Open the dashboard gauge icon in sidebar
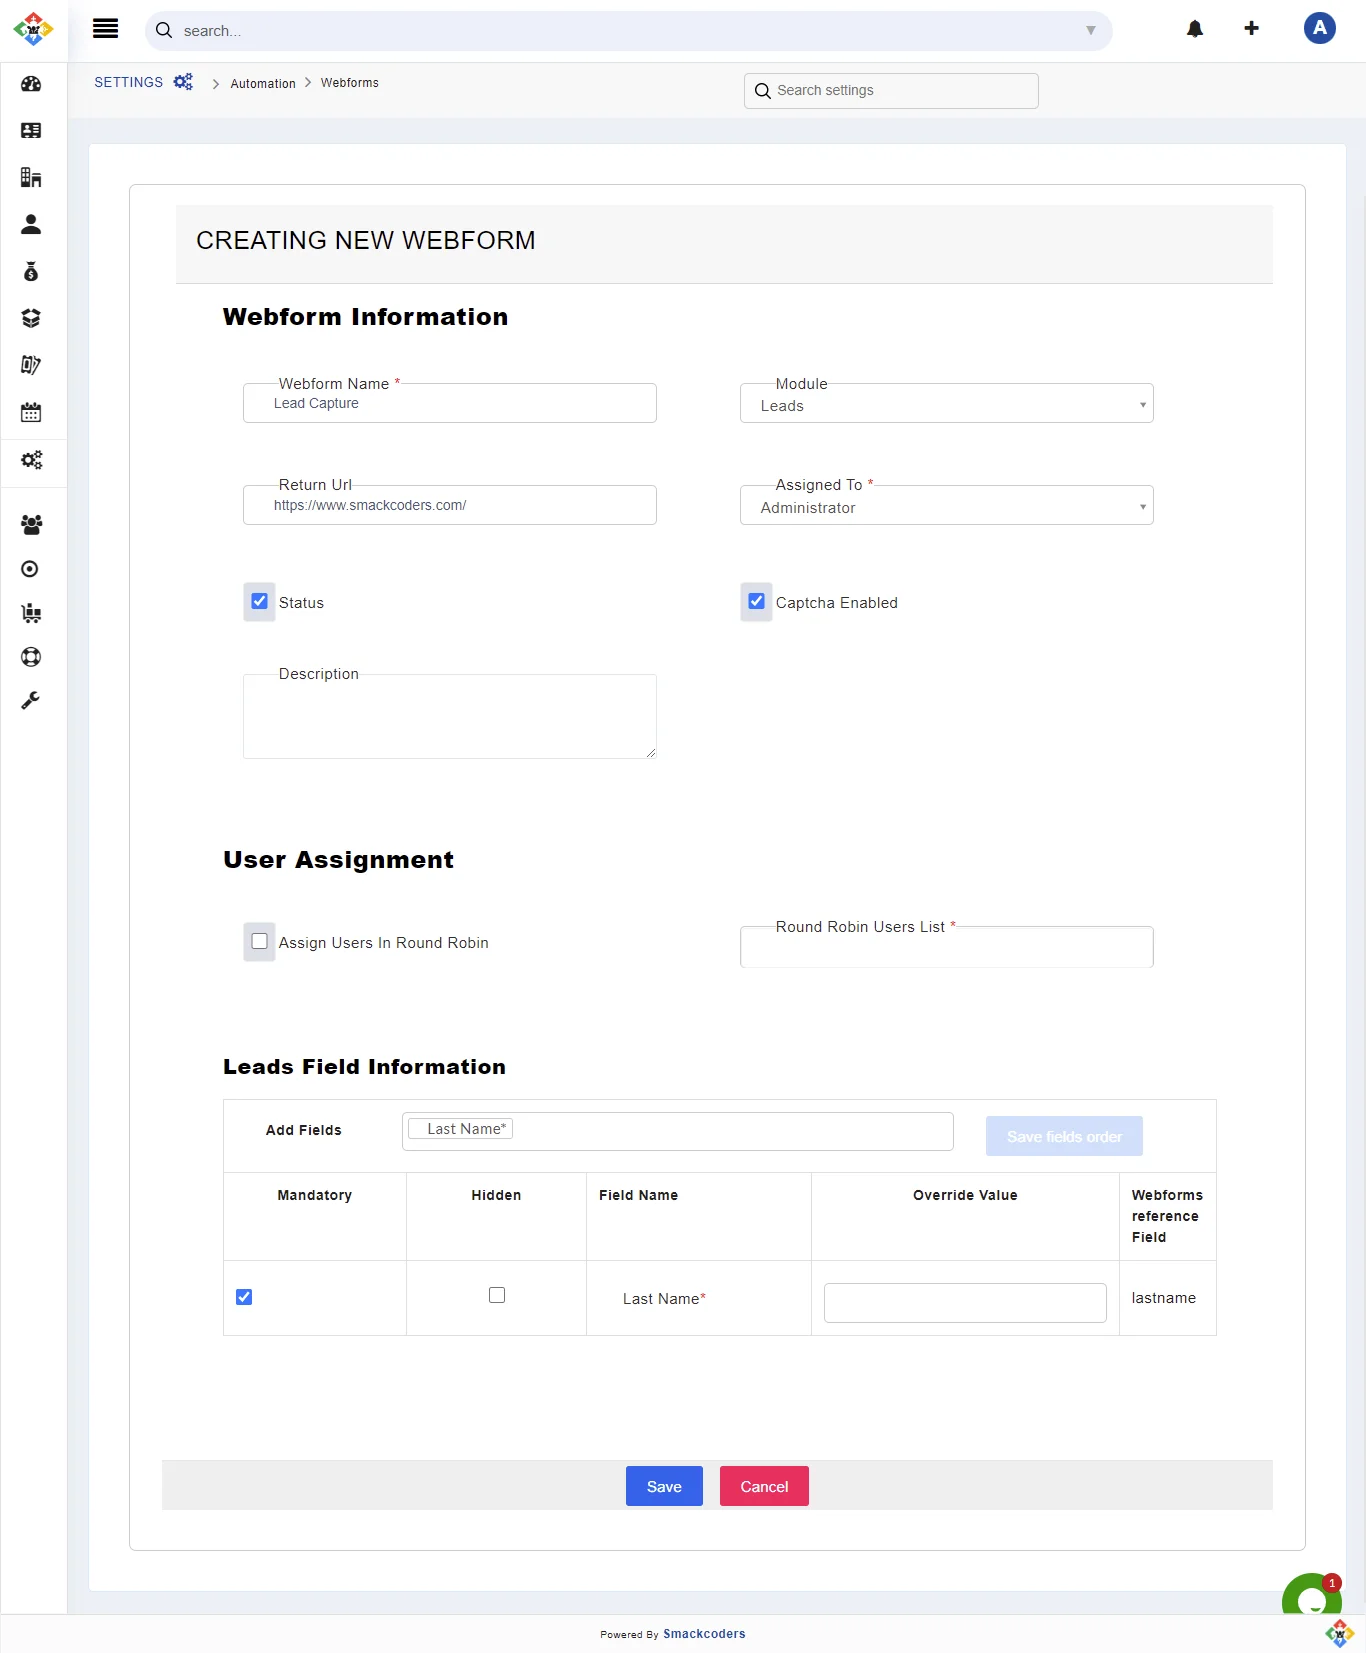The image size is (1366, 1653). 31,84
